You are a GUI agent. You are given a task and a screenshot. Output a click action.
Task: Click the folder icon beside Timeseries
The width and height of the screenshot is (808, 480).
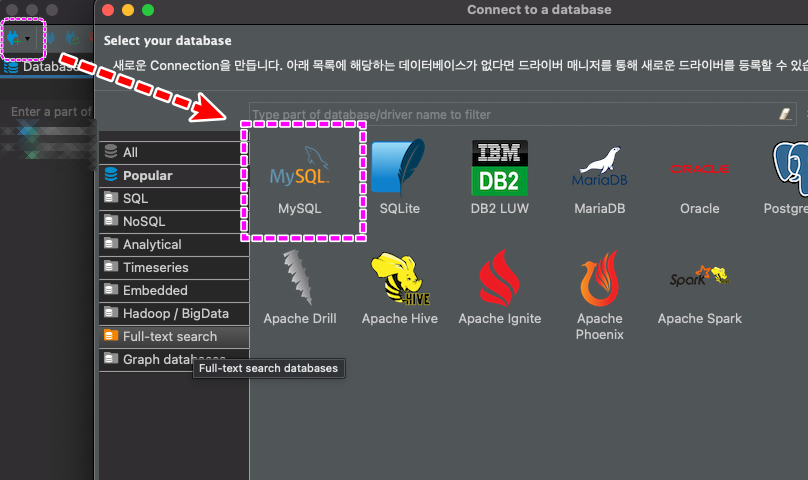[111, 267]
